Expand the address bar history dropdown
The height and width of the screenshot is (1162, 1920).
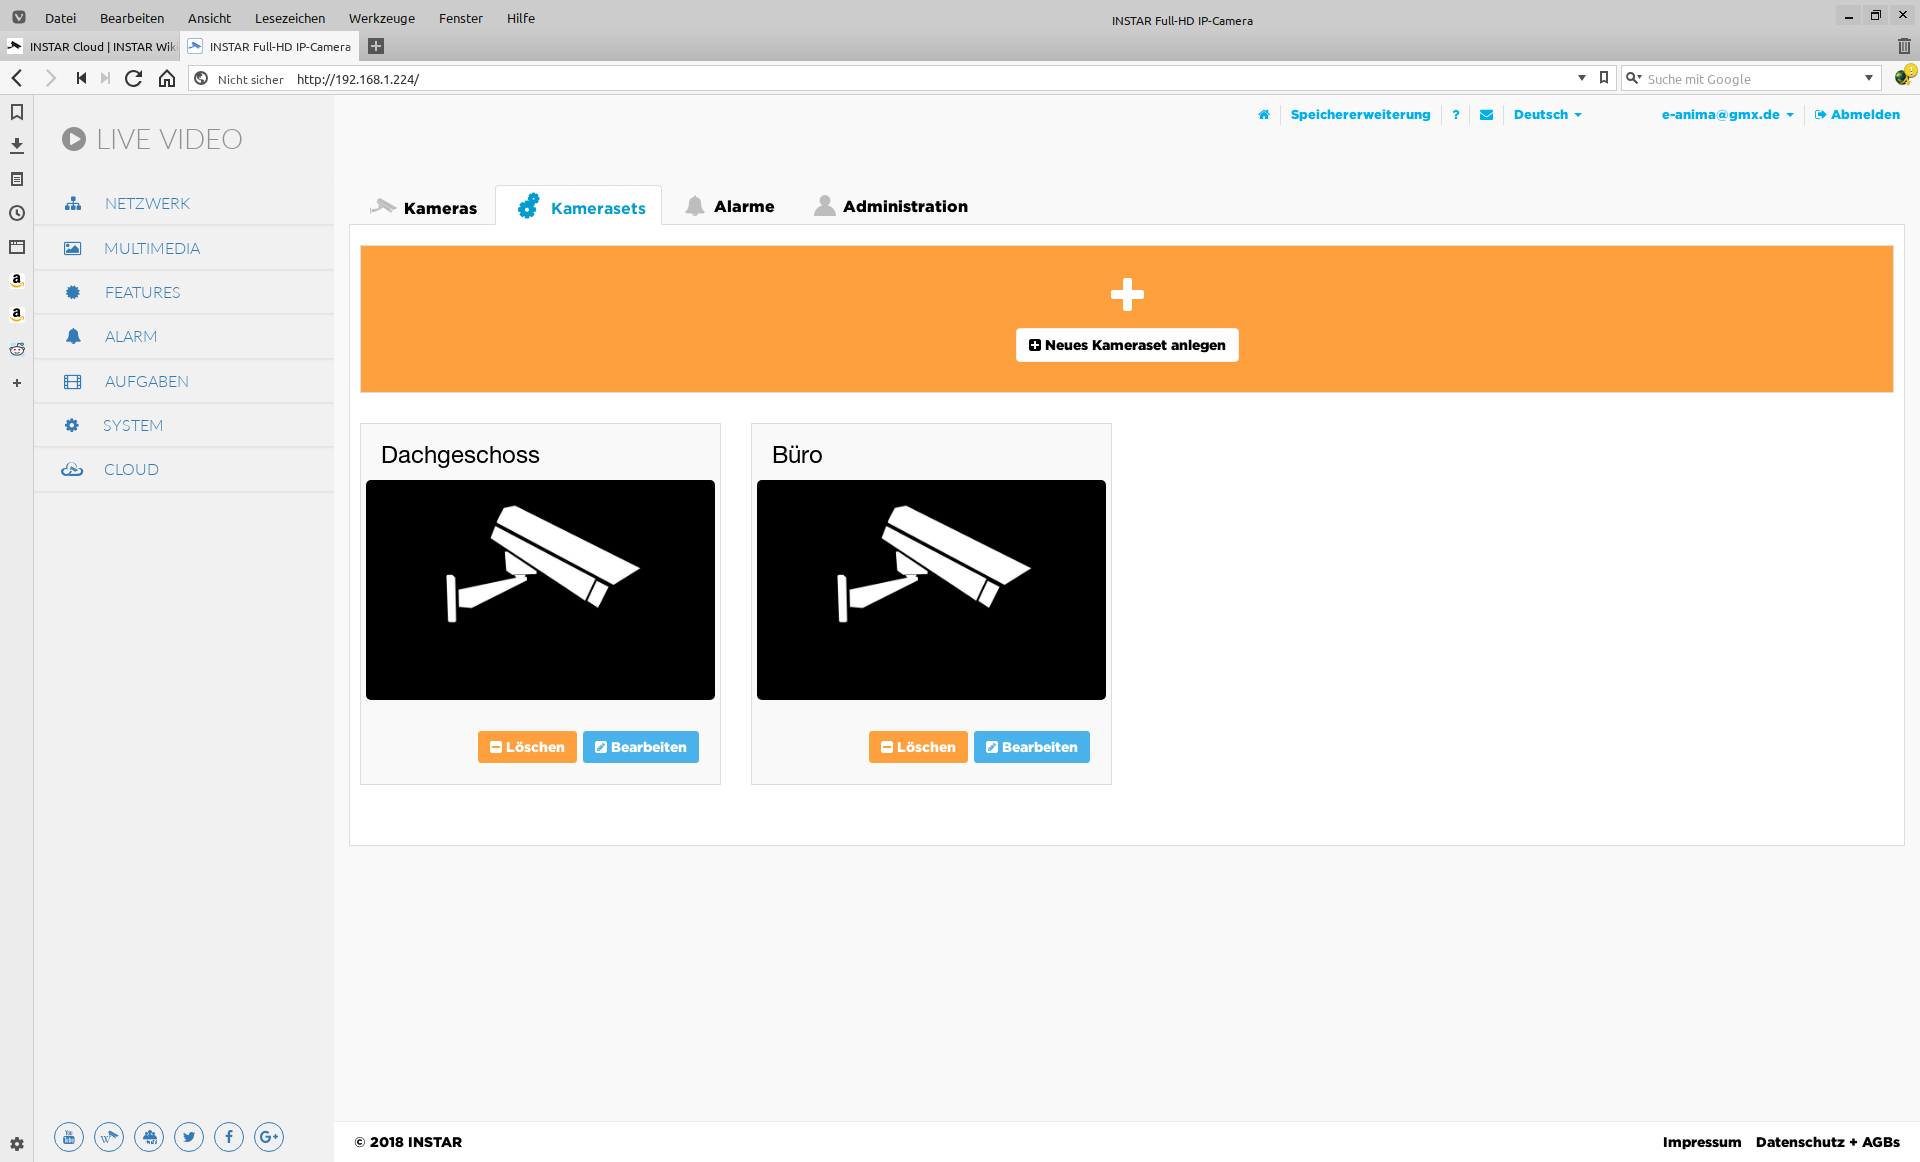pos(1582,78)
